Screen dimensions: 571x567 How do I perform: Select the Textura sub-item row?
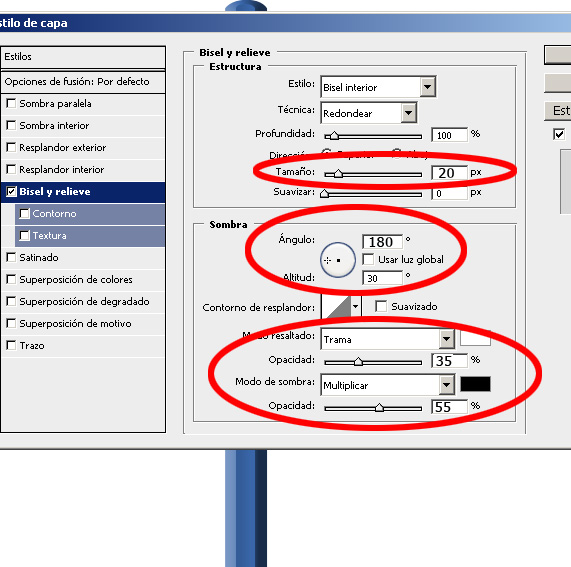[x=90, y=236]
